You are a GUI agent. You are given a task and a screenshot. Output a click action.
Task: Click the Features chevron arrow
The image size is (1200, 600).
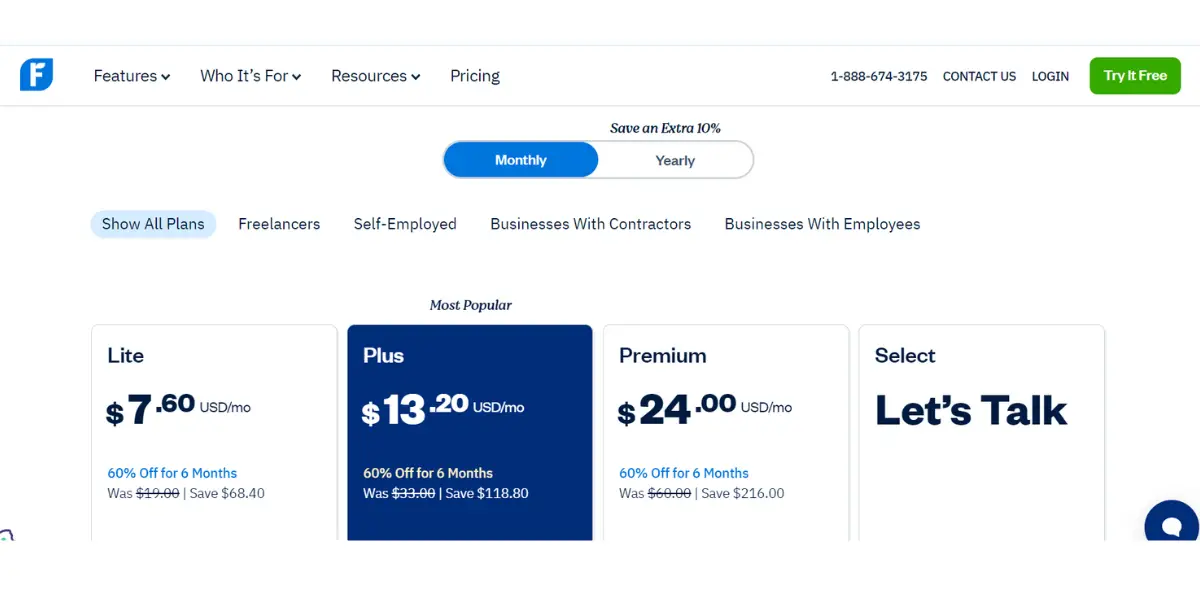pyautogui.click(x=165, y=77)
